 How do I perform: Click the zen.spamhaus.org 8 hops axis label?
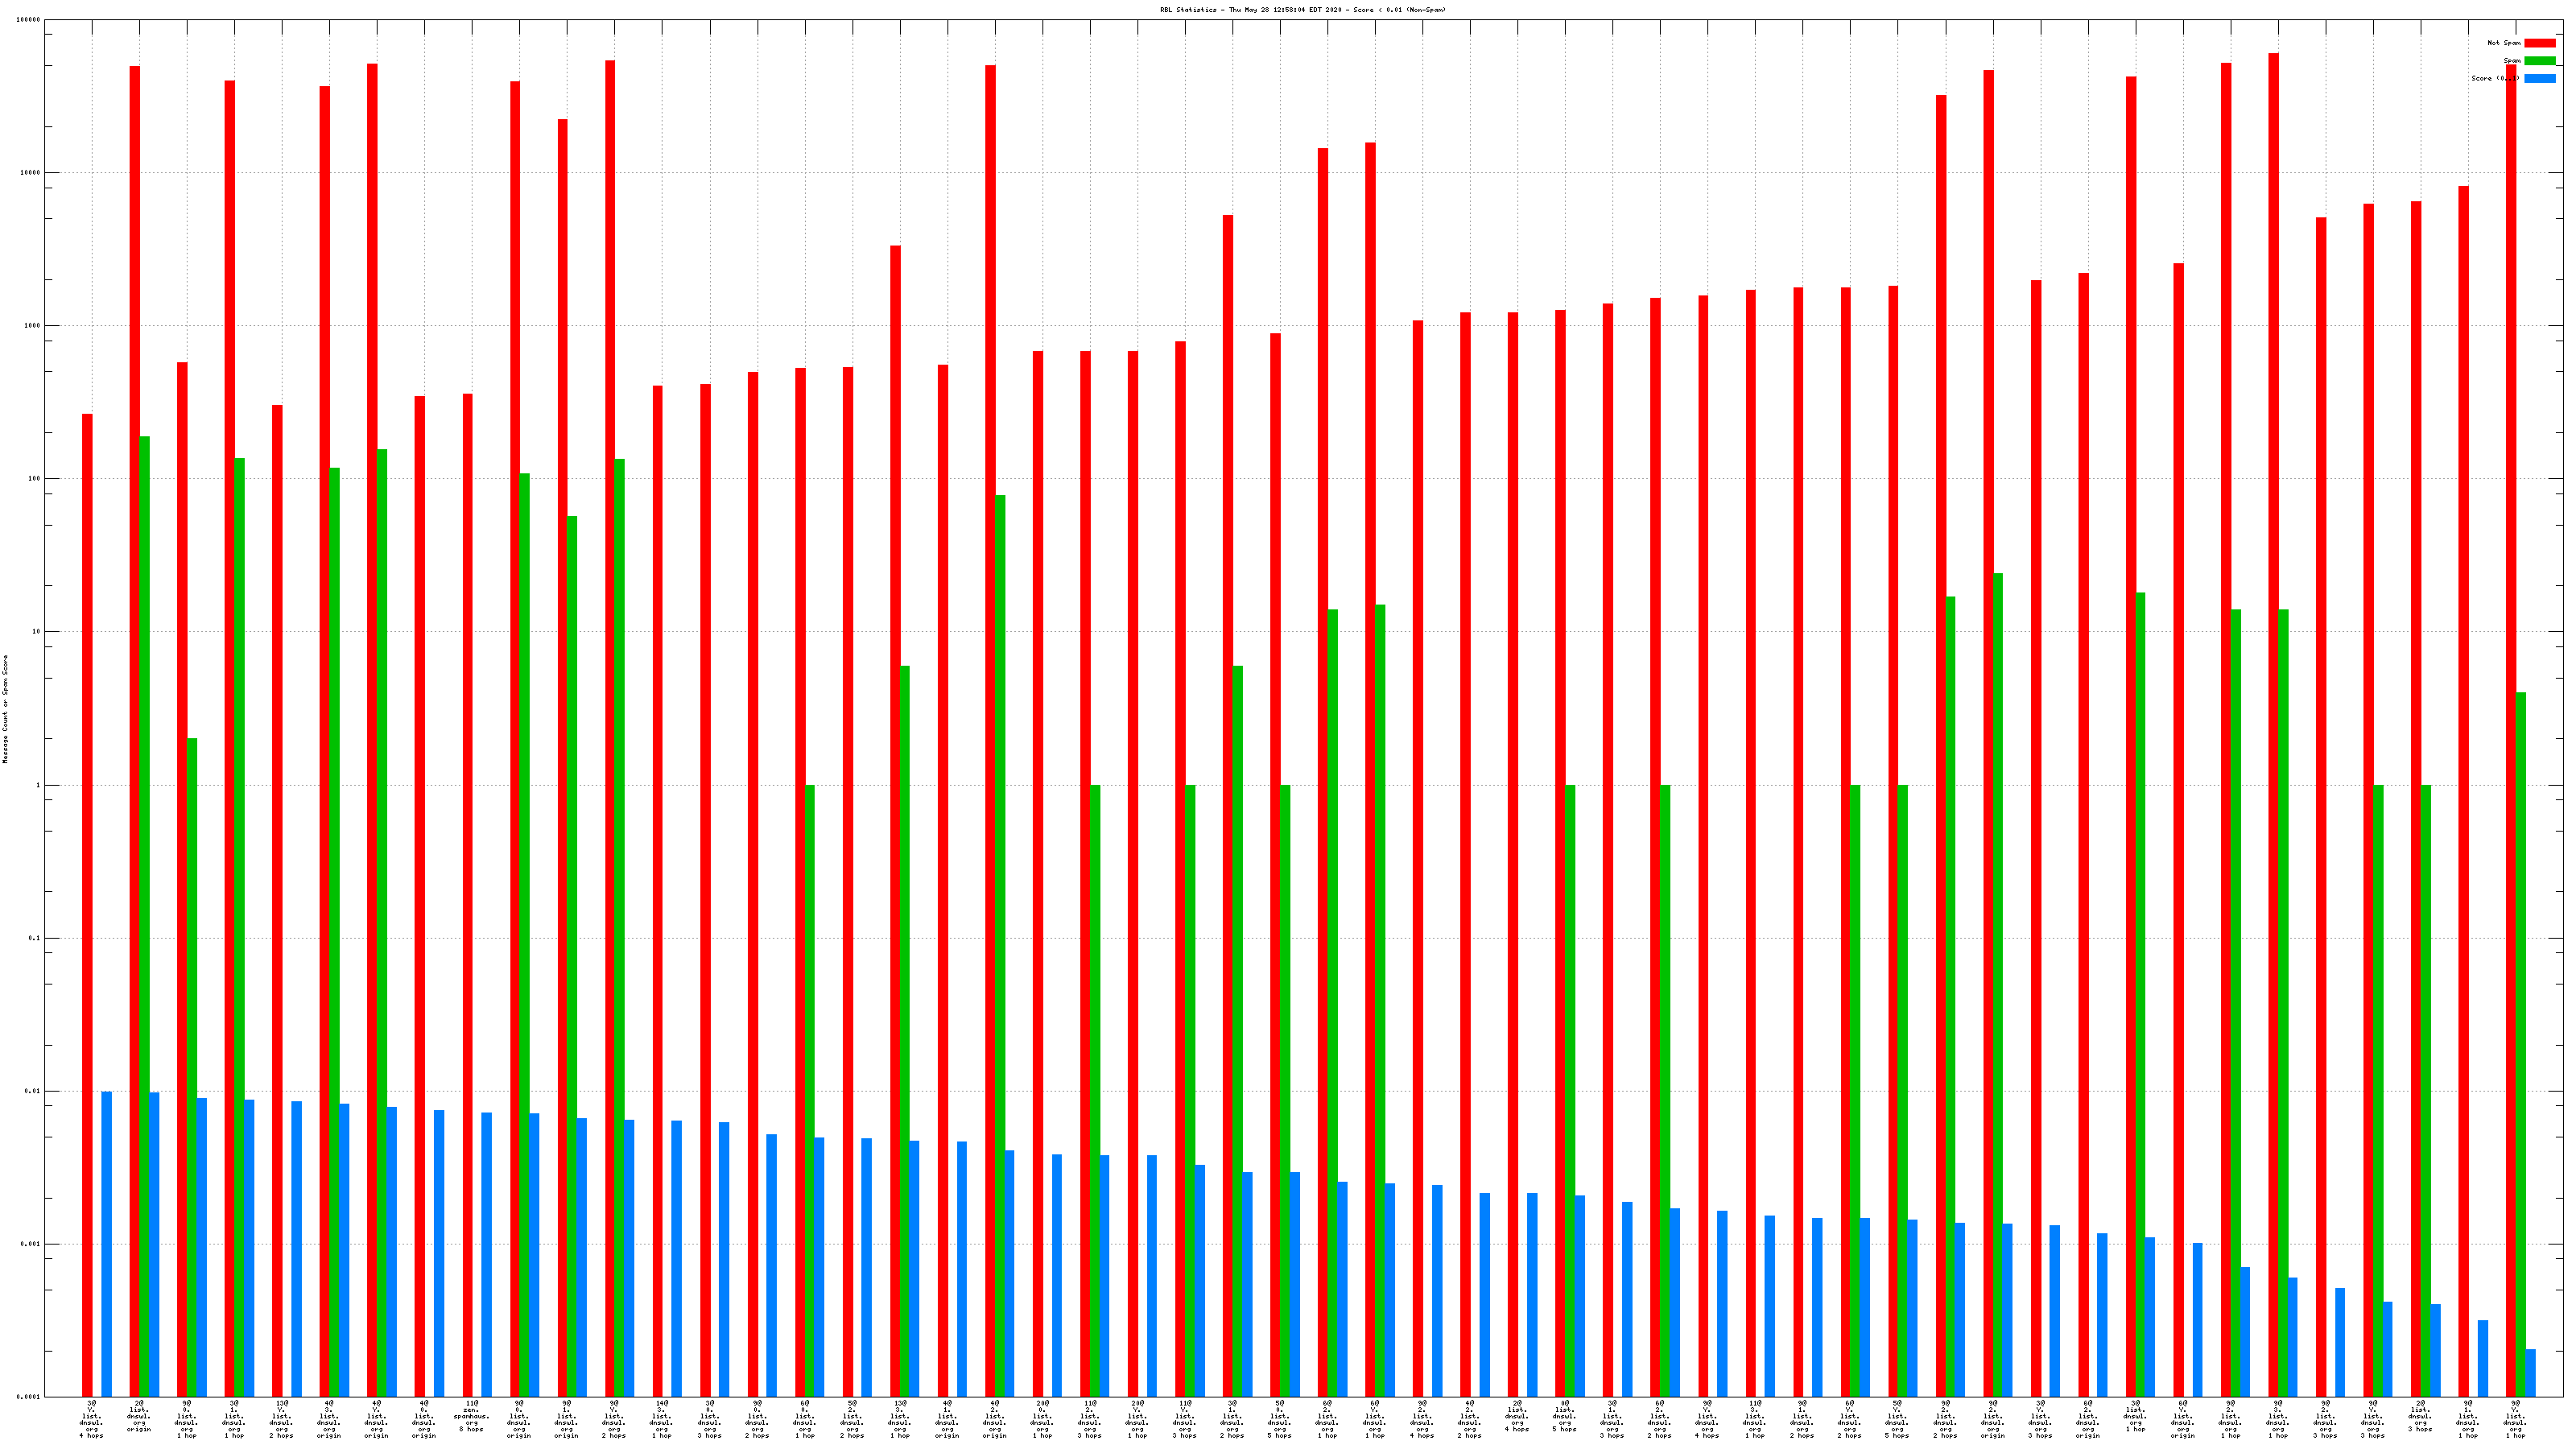472,1416
